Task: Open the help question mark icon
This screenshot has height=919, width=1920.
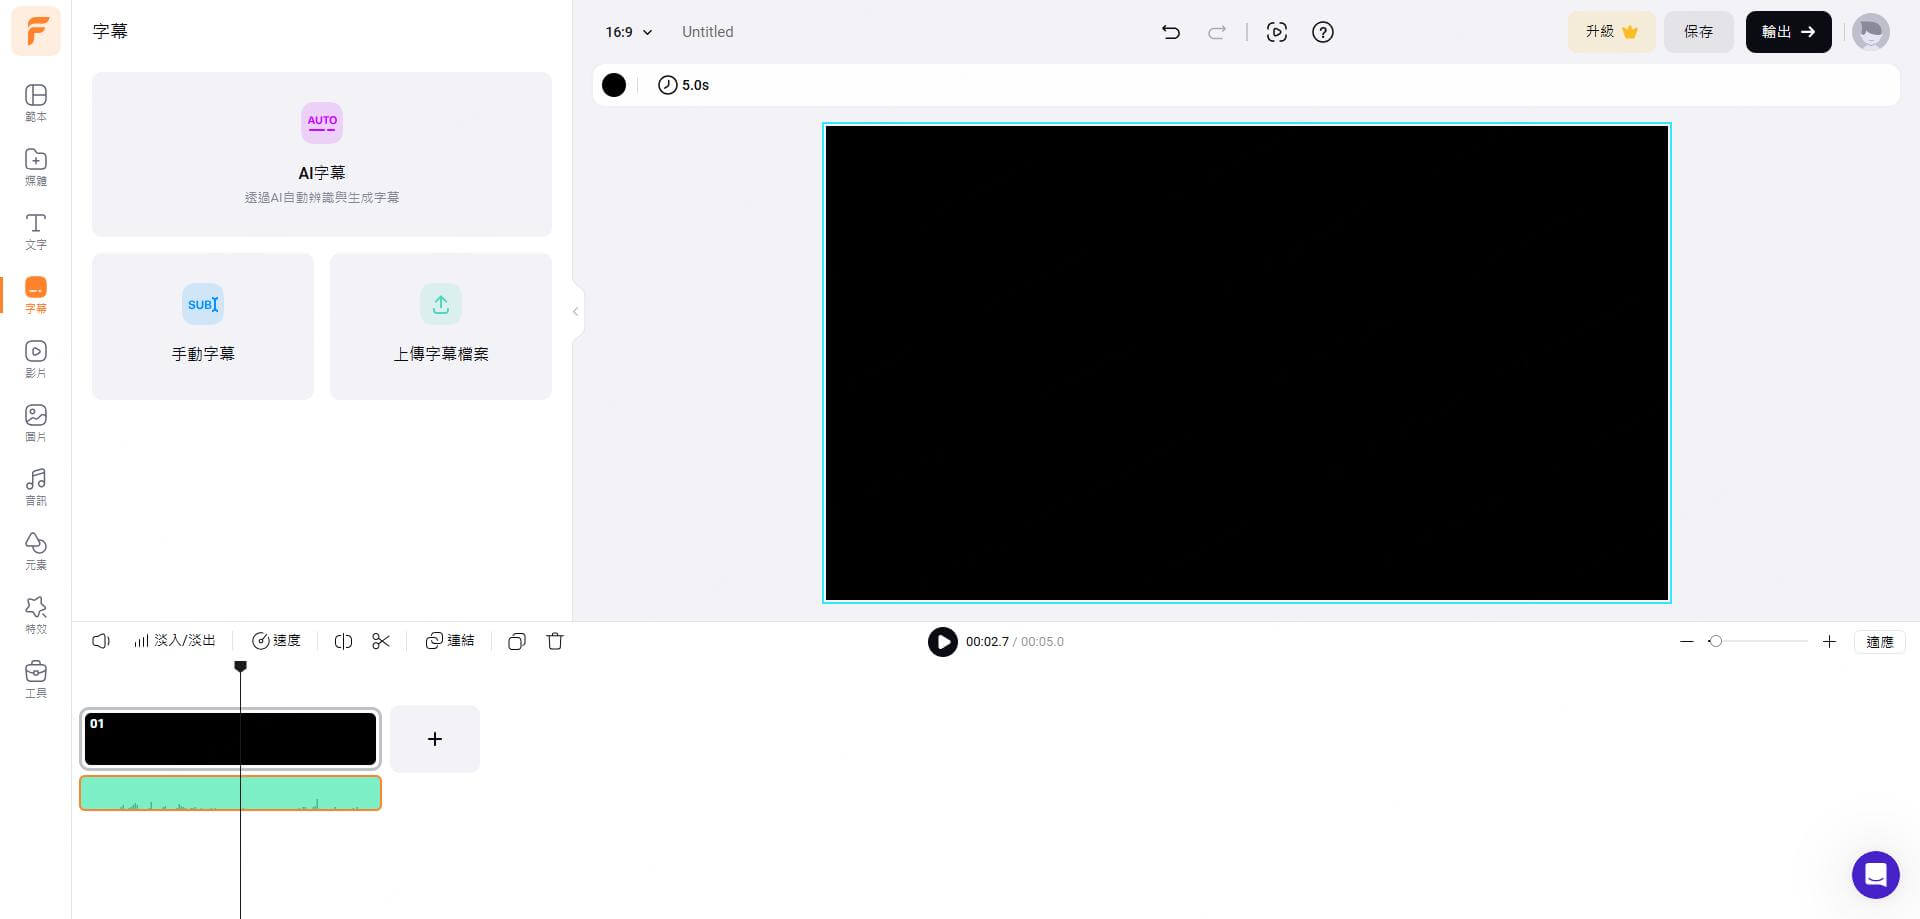Action: (x=1323, y=32)
